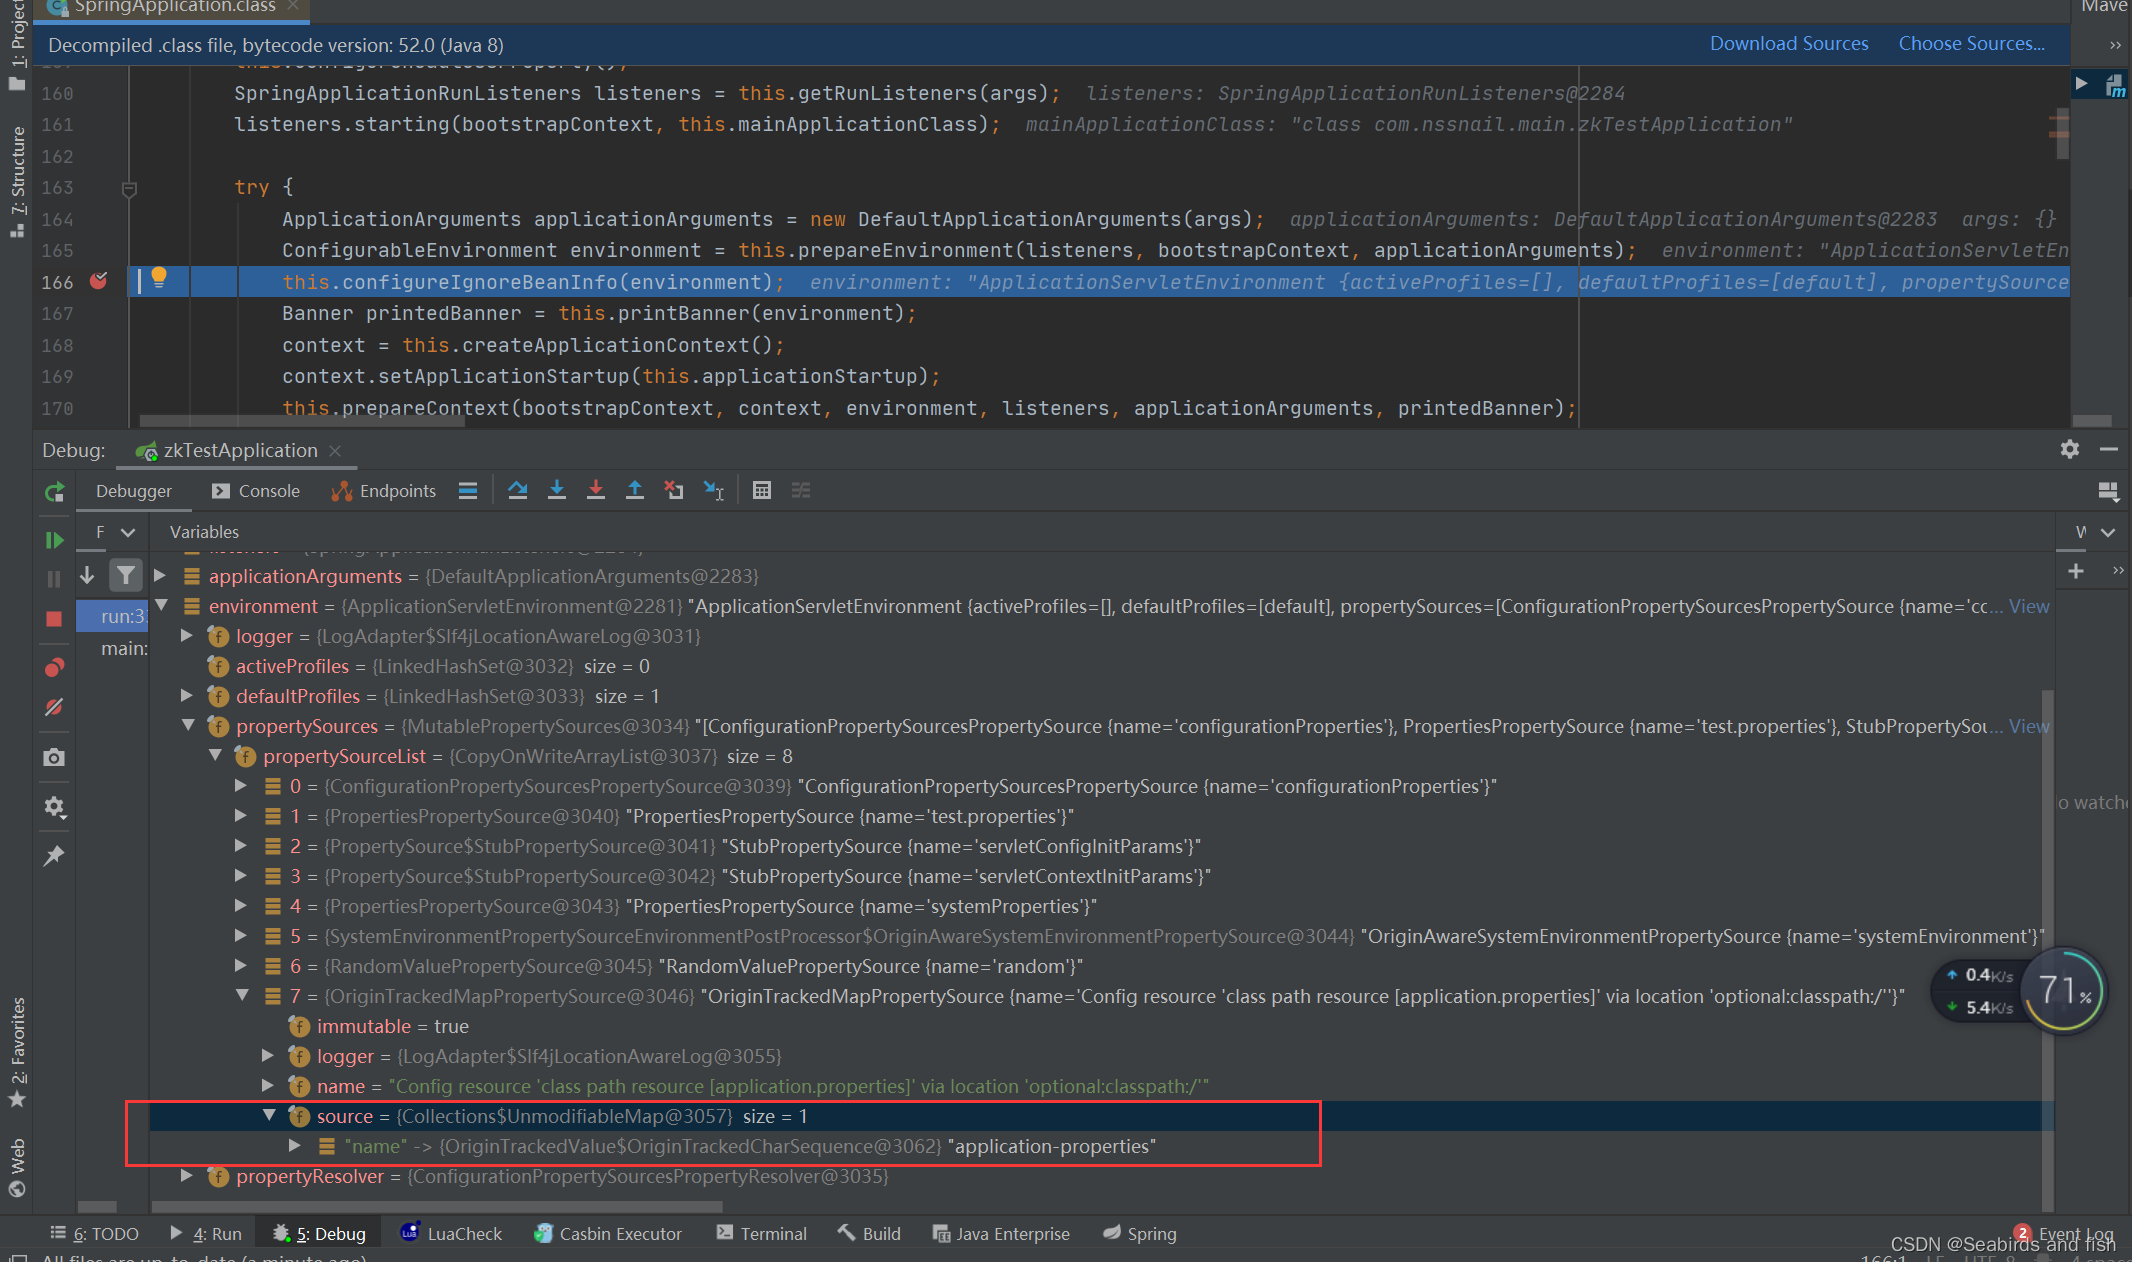This screenshot has height=1262, width=2132.
Task: Click the camera thread dump icon
Action: (54, 758)
